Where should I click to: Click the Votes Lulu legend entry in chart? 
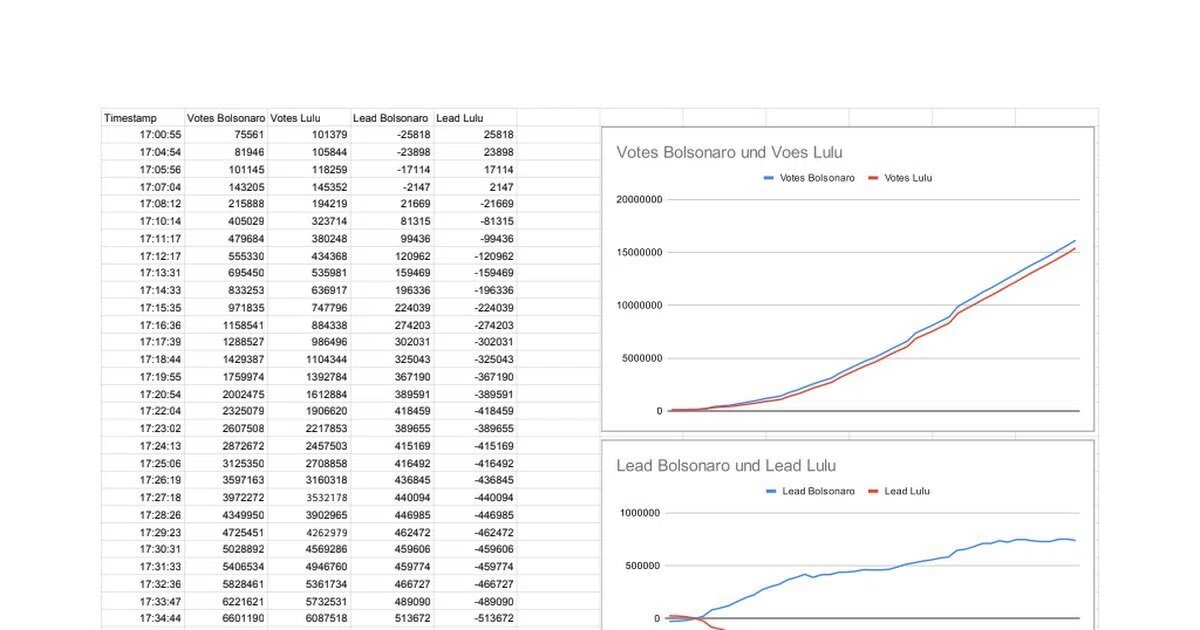[x=899, y=178]
